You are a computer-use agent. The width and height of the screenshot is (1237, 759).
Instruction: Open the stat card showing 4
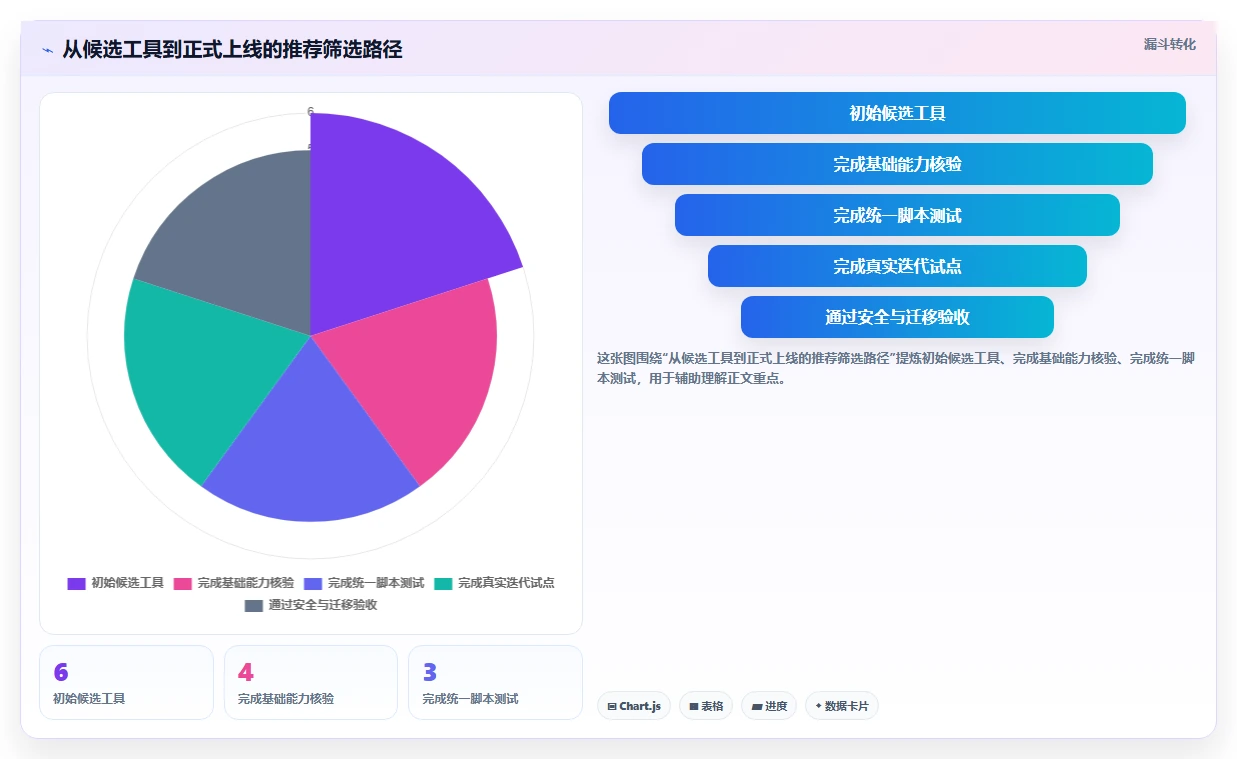pyautogui.click(x=311, y=682)
